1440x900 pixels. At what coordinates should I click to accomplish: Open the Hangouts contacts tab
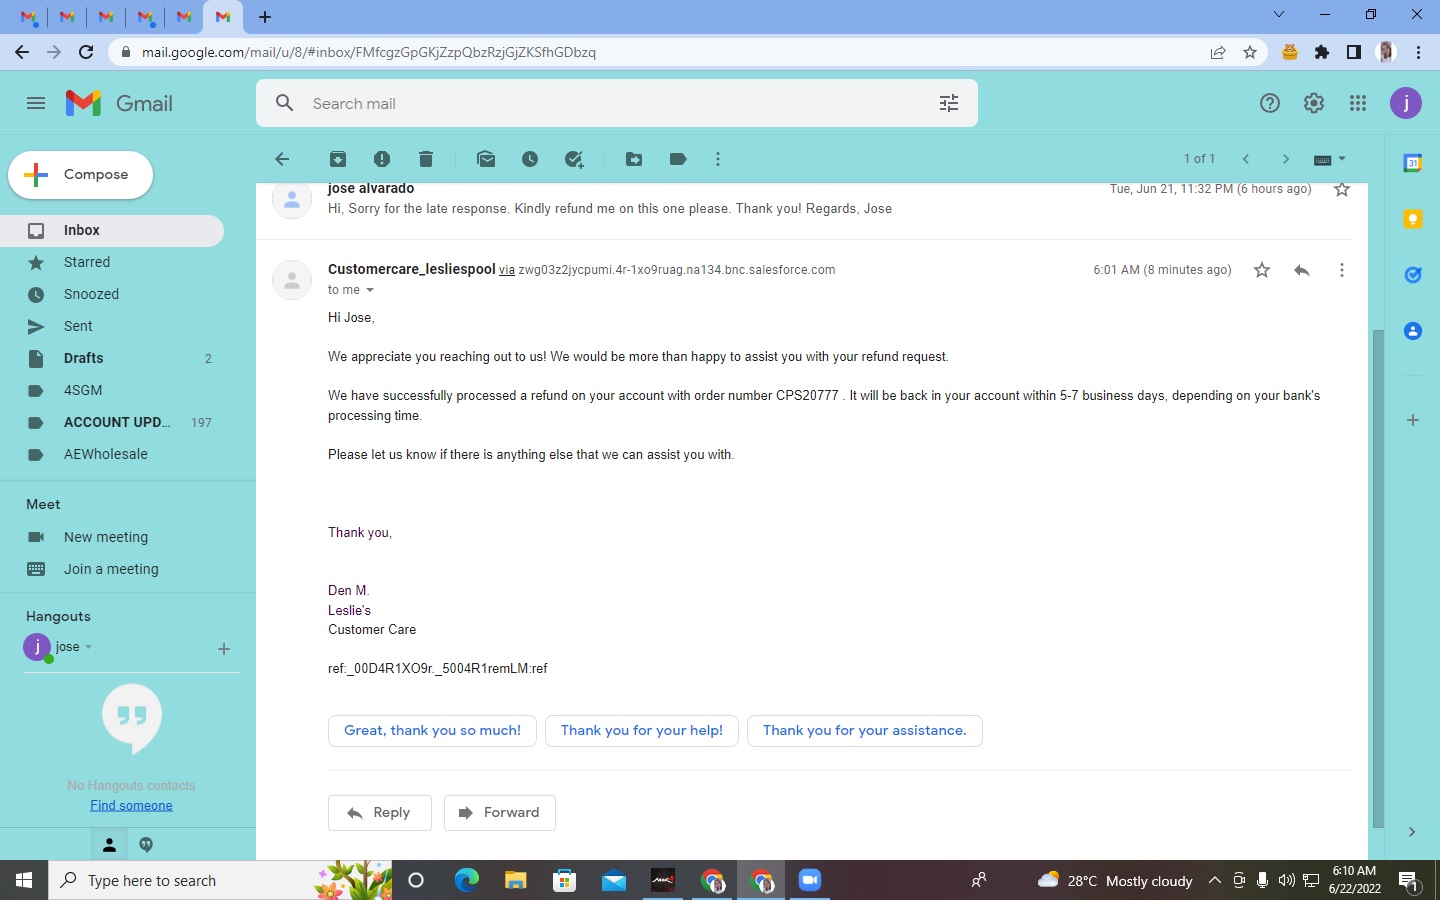point(110,845)
